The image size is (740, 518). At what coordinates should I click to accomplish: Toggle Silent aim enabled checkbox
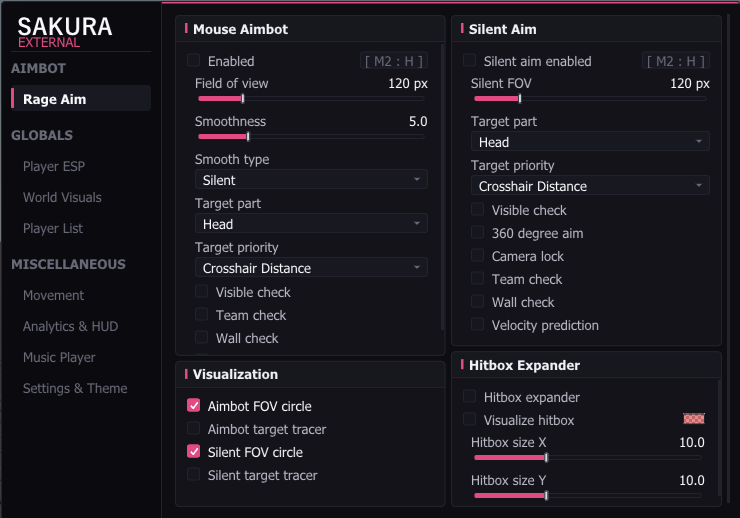tap(469, 60)
